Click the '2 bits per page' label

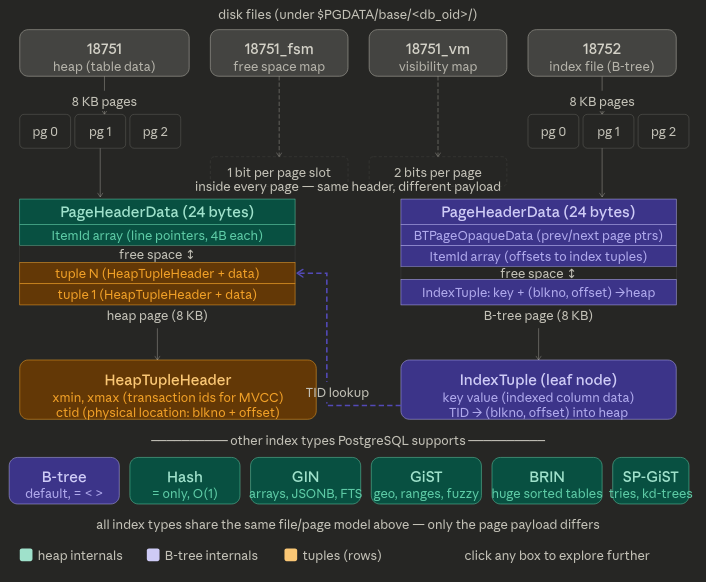[x=438, y=172]
